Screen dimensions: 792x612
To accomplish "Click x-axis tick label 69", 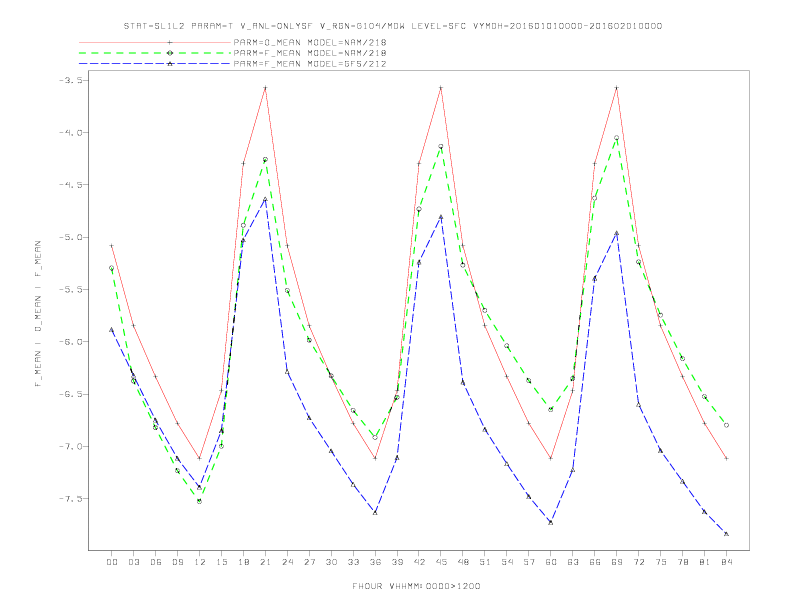I will [617, 562].
